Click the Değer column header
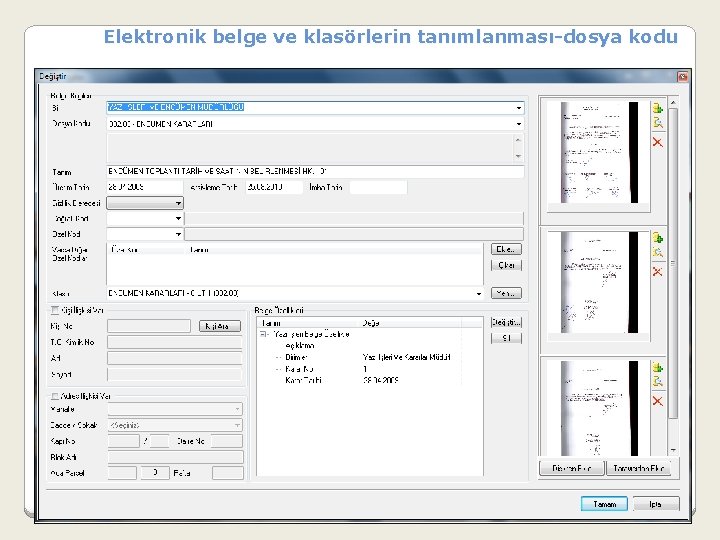The width and height of the screenshot is (720, 540). point(410,323)
